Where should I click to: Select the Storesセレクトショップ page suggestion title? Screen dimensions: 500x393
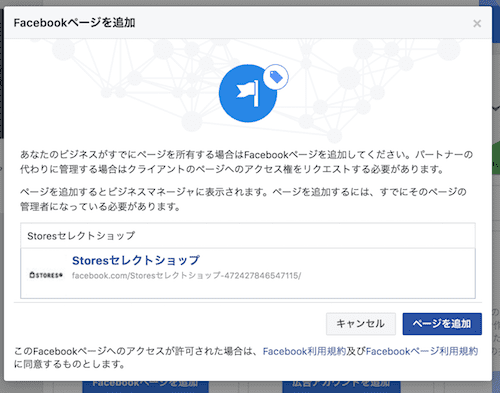136,260
